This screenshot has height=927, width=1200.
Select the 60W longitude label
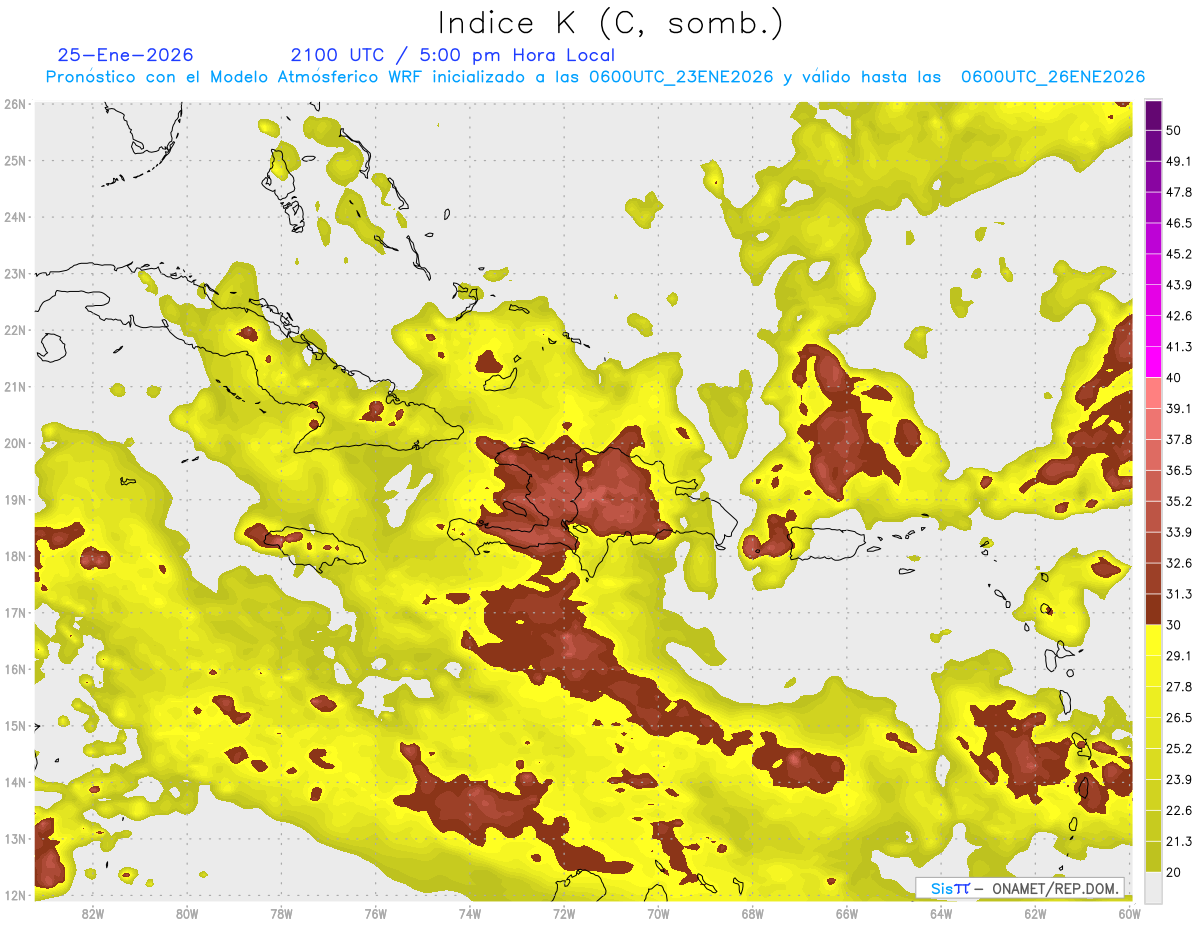click(x=1130, y=913)
